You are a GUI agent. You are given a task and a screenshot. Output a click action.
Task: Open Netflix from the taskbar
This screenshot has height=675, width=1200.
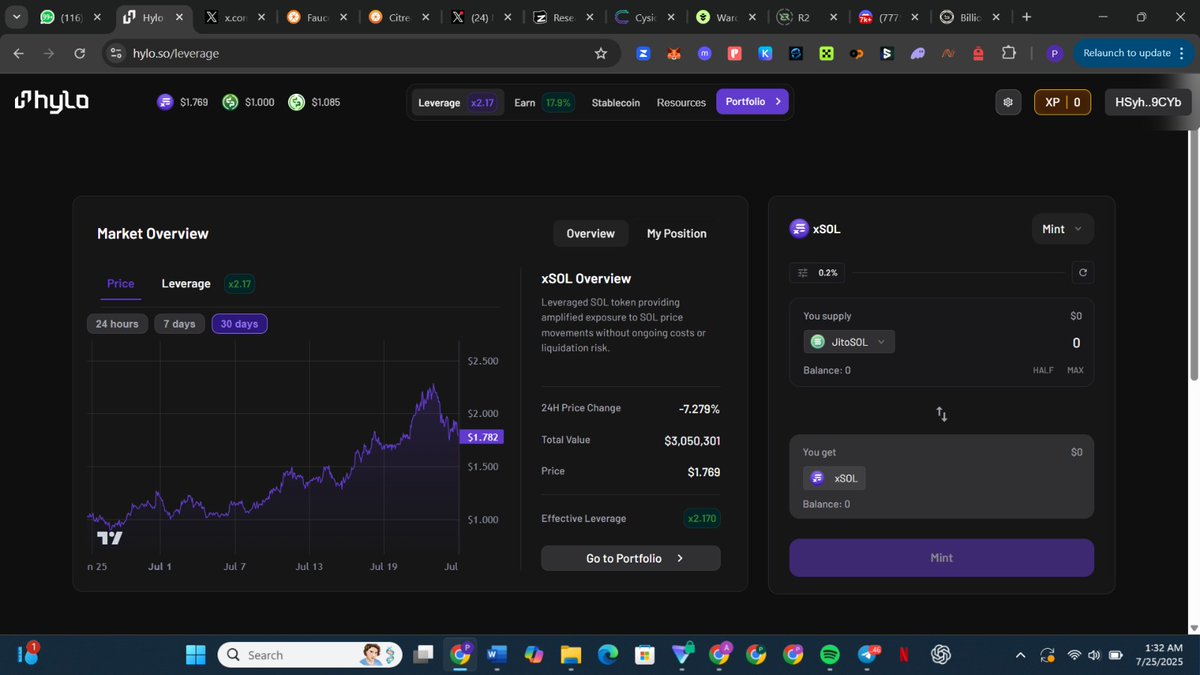(x=903, y=655)
